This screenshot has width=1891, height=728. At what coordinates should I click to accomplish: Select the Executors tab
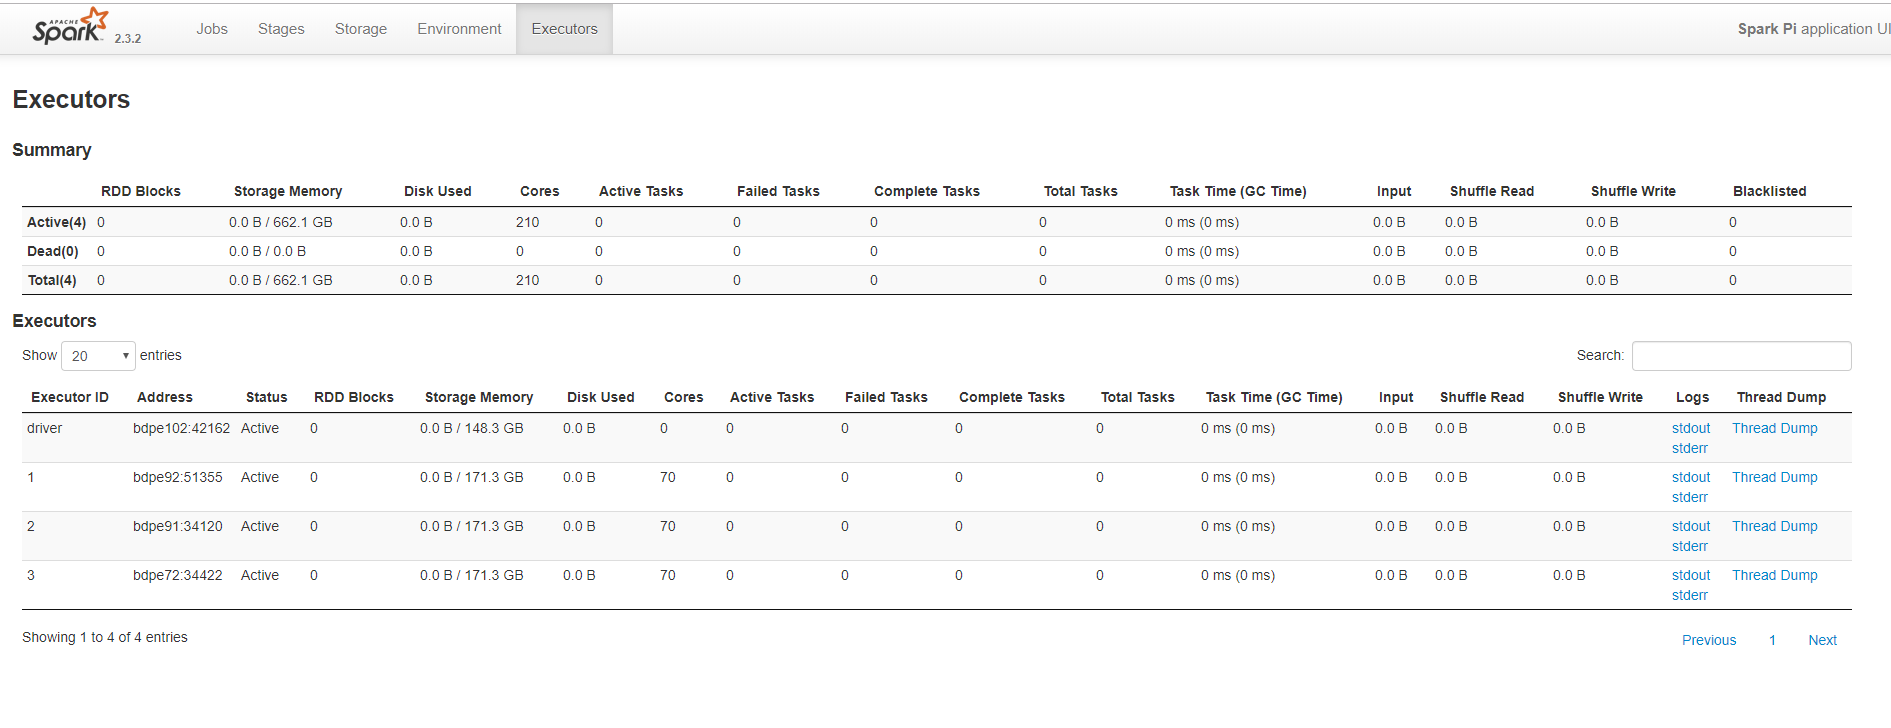click(x=565, y=29)
